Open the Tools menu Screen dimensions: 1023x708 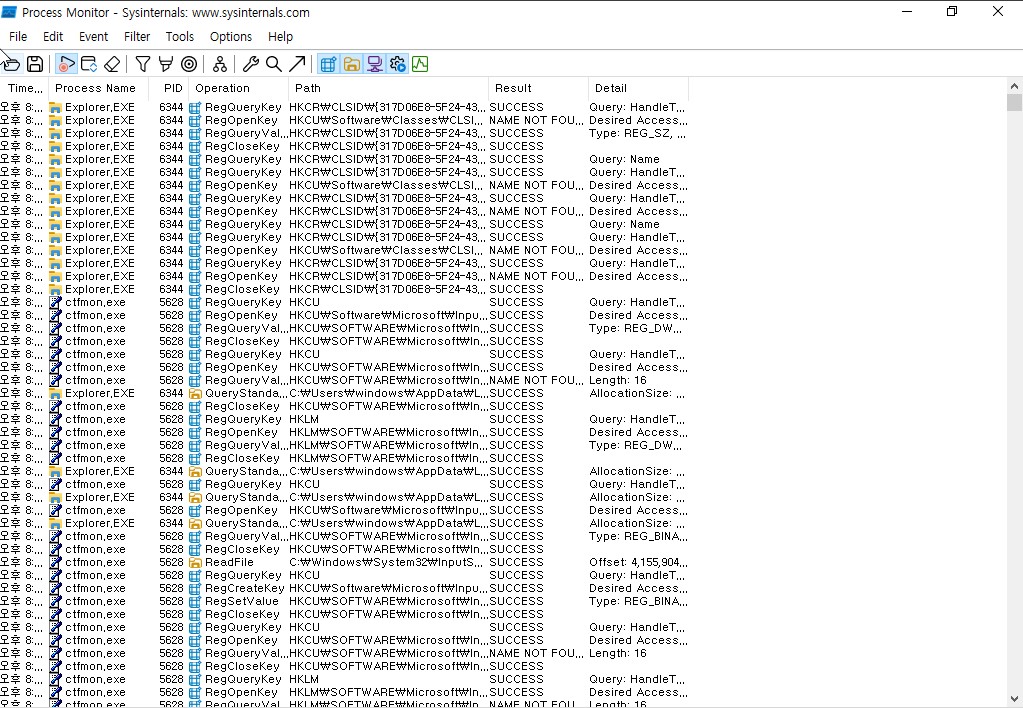(179, 37)
